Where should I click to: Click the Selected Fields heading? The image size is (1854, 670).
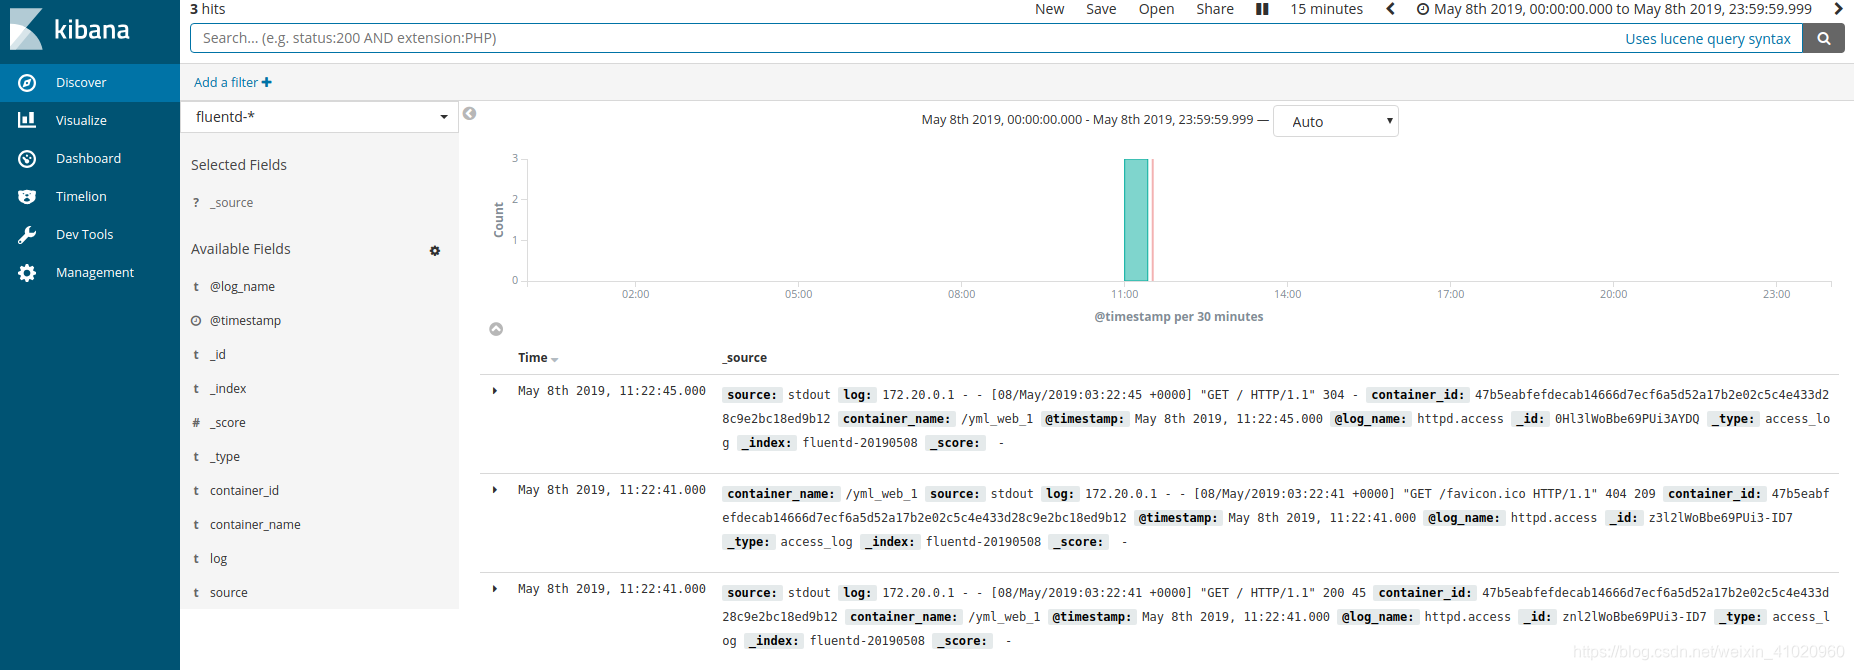(239, 165)
